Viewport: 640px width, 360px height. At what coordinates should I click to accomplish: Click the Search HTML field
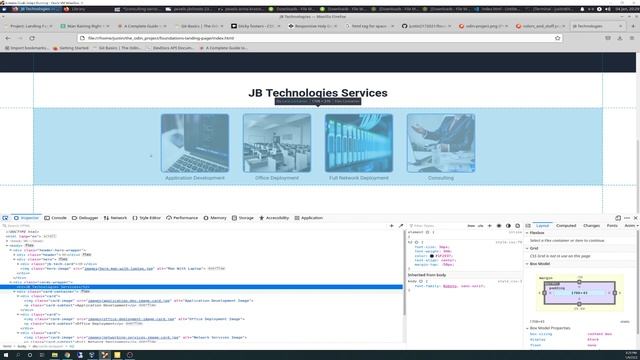pos(194,226)
